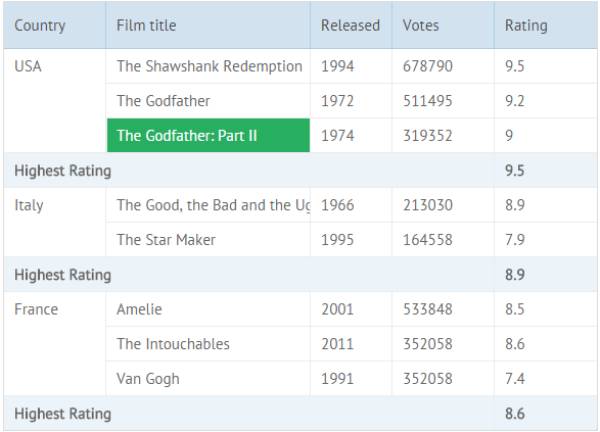Screen dimensions: 600x432
Task: Select the 1966 released year cell
Action: (x=351, y=205)
